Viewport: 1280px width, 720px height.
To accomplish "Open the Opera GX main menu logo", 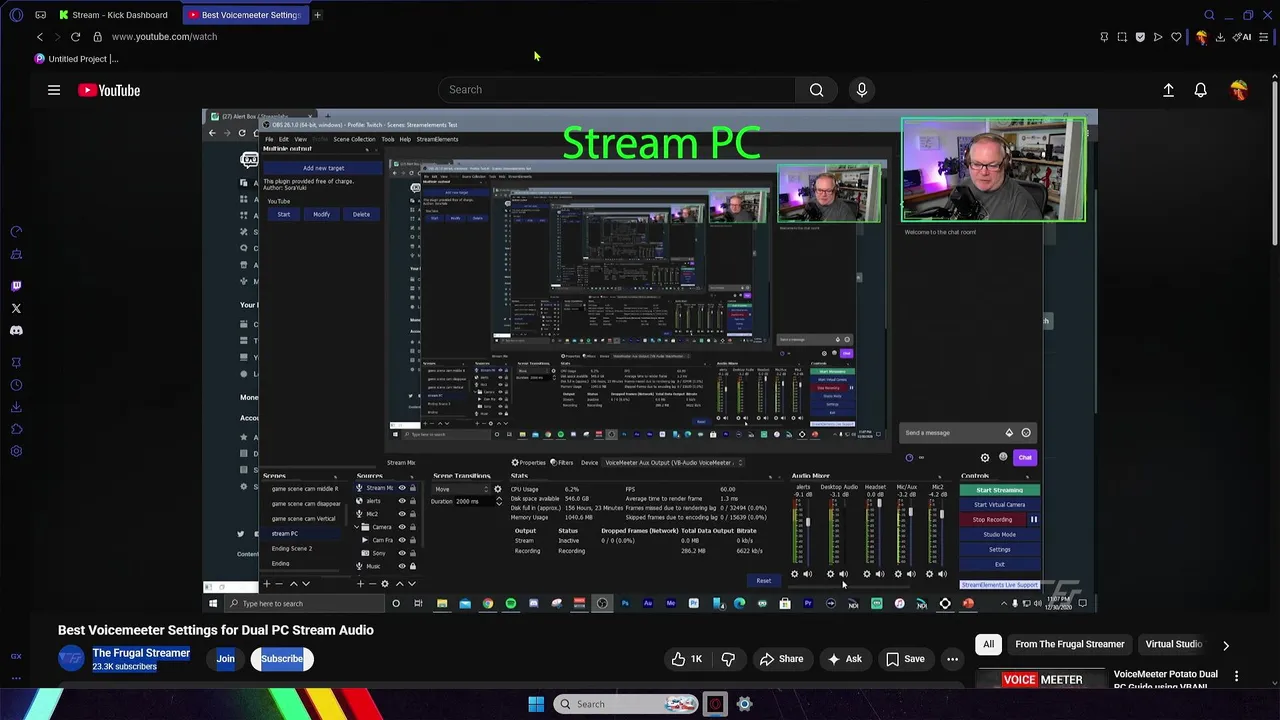I will coord(16,15).
